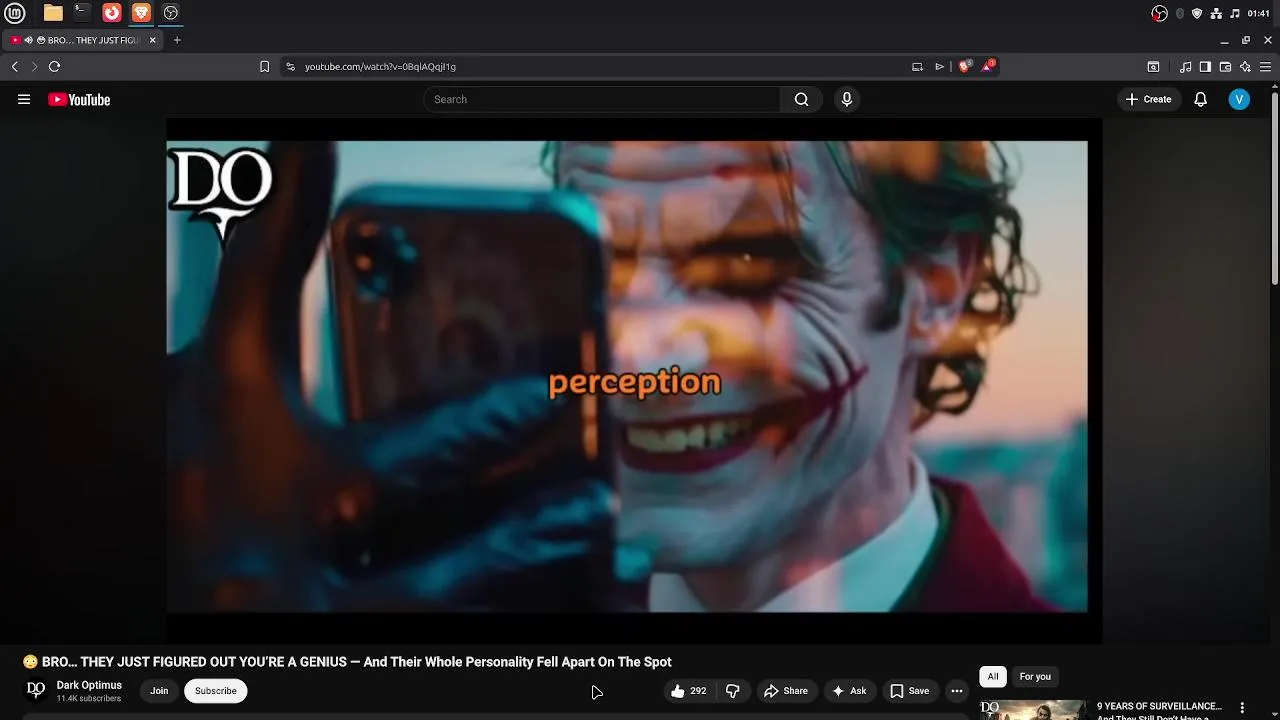Select the For you filter chip

[x=1035, y=677]
